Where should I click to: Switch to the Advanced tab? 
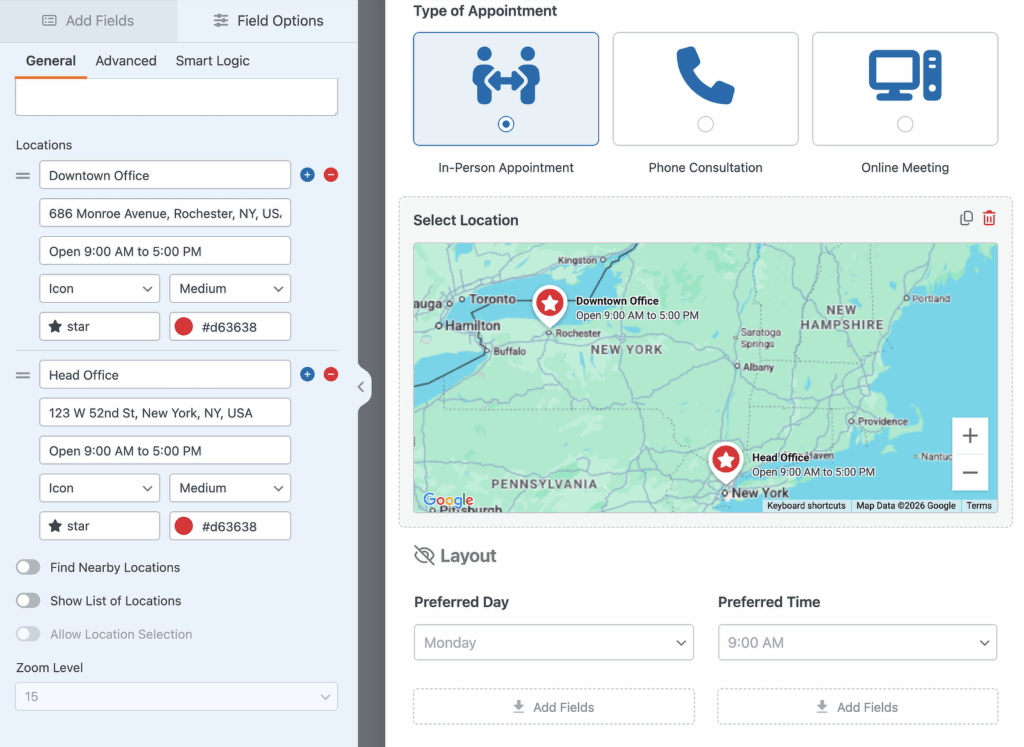click(125, 60)
